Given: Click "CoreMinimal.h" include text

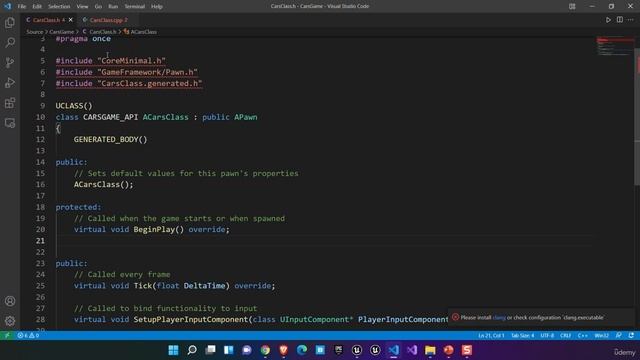Looking at the screenshot, I should tap(131, 61).
